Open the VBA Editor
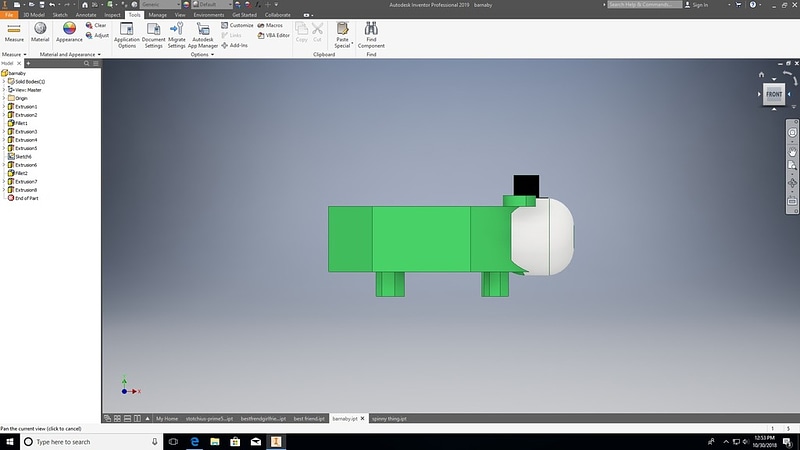The height and width of the screenshot is (450, 800). pyautogui.click(x=273, y=35)
